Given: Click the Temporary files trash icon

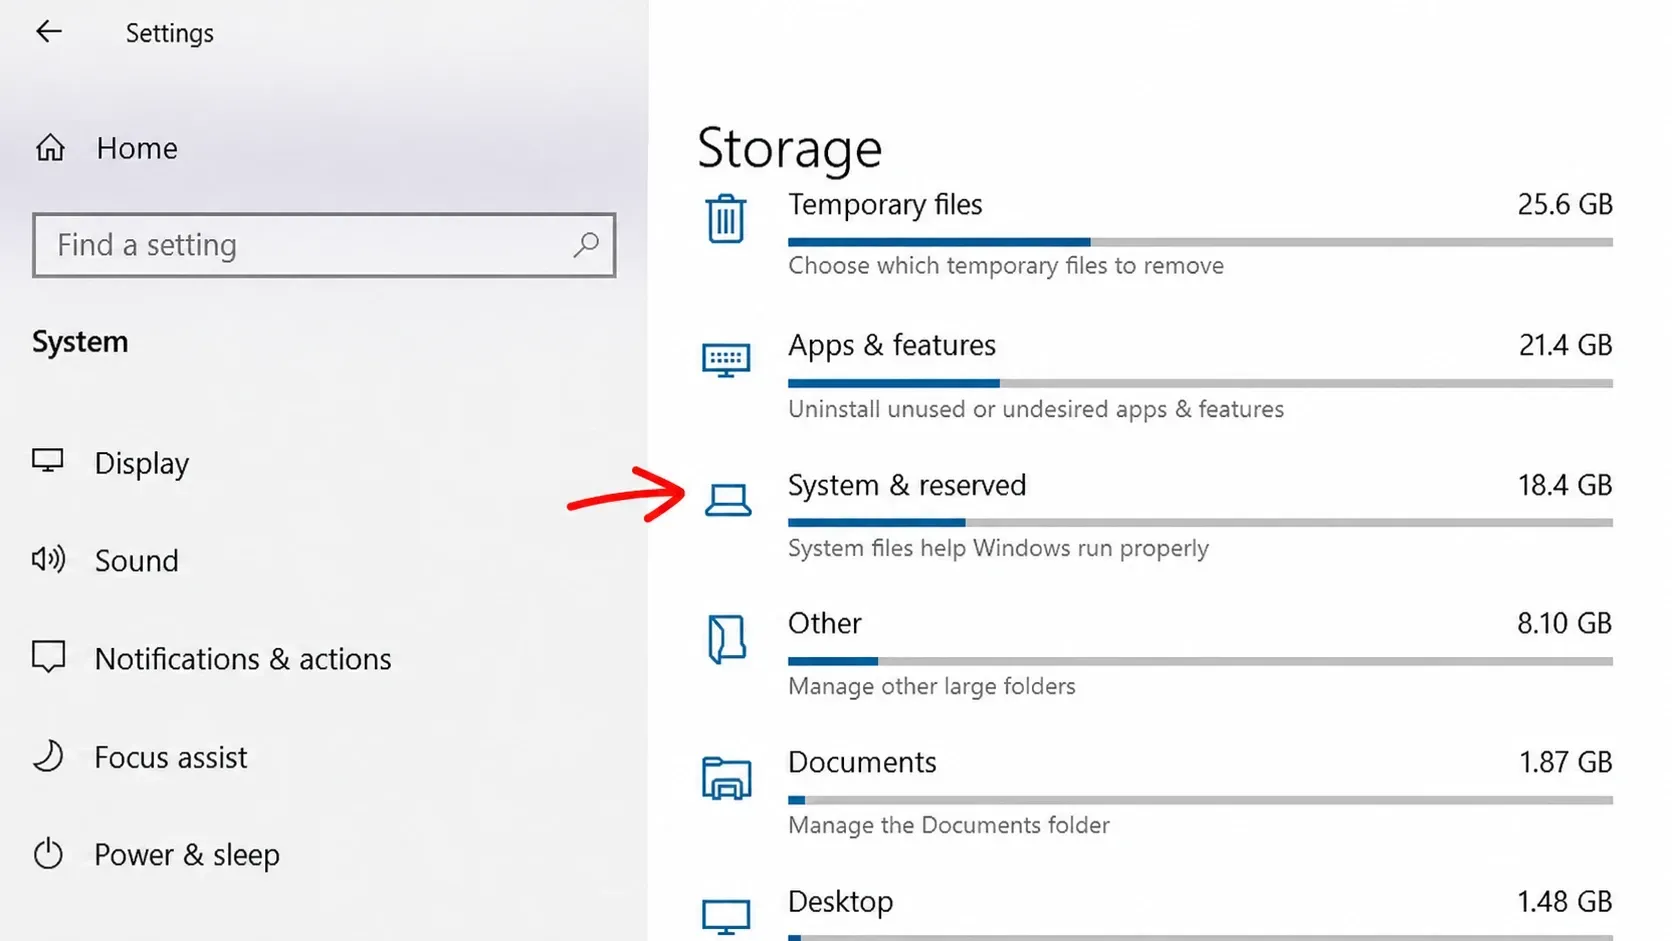Looking at the screenshot, I should [x=726, y=219].
